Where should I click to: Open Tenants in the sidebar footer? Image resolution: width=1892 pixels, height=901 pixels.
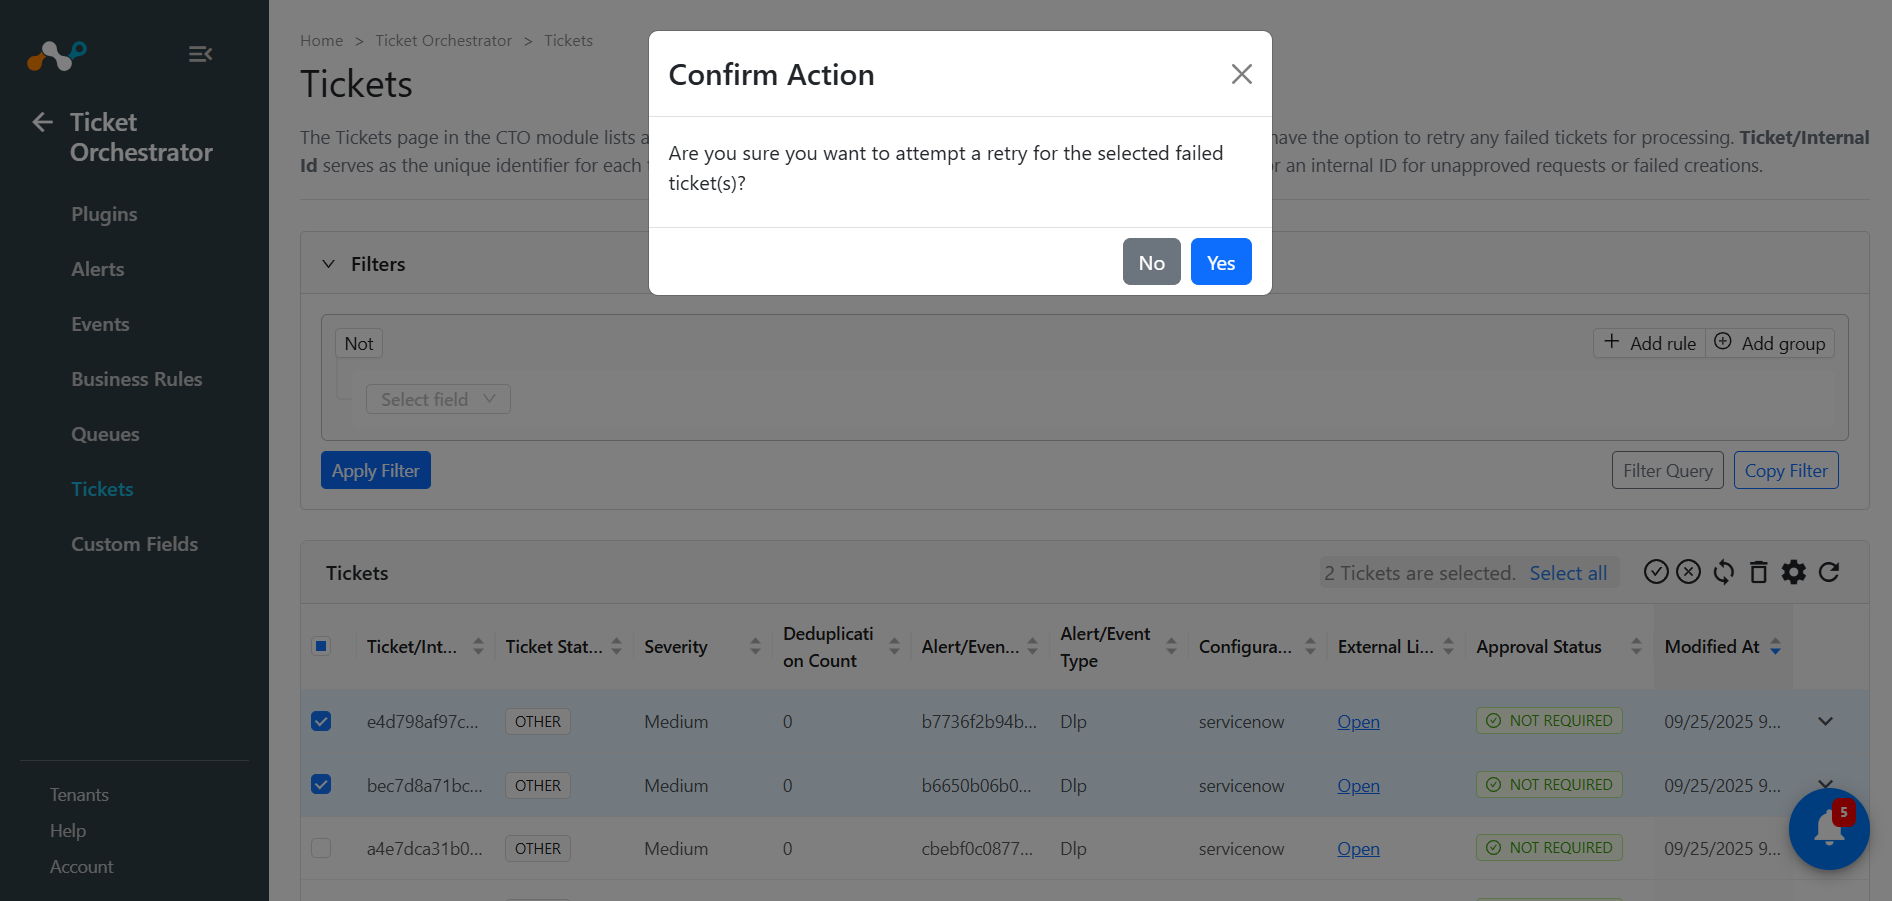click(x=79, y=795)
